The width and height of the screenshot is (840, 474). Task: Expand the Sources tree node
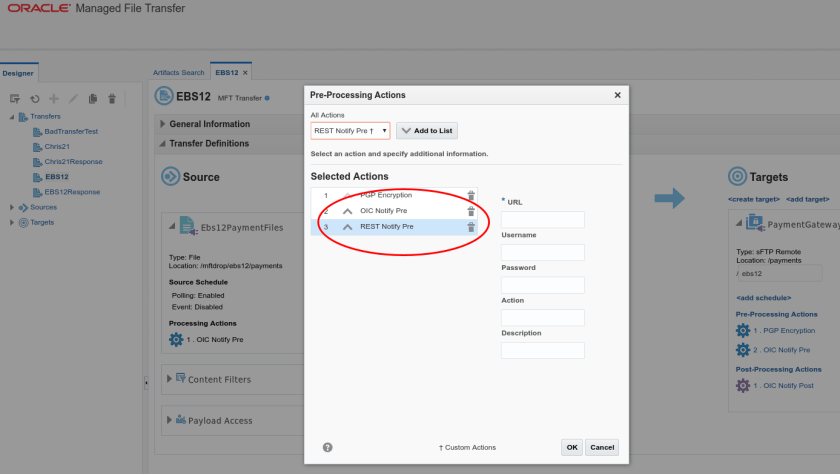coord(12,207)
